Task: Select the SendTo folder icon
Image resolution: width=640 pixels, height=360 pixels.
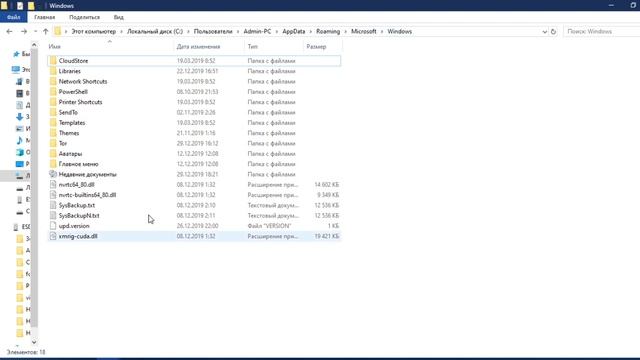Action: pyautogui.click(x=53, y=112)
